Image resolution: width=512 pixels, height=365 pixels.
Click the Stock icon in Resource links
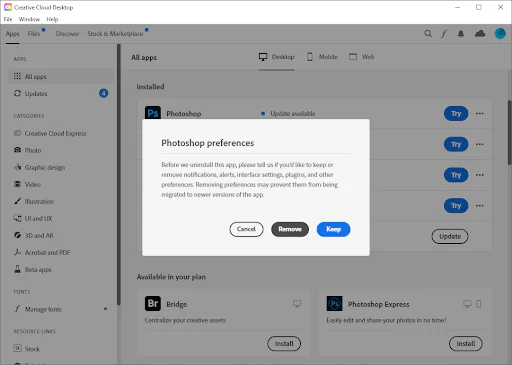[17, 348]
